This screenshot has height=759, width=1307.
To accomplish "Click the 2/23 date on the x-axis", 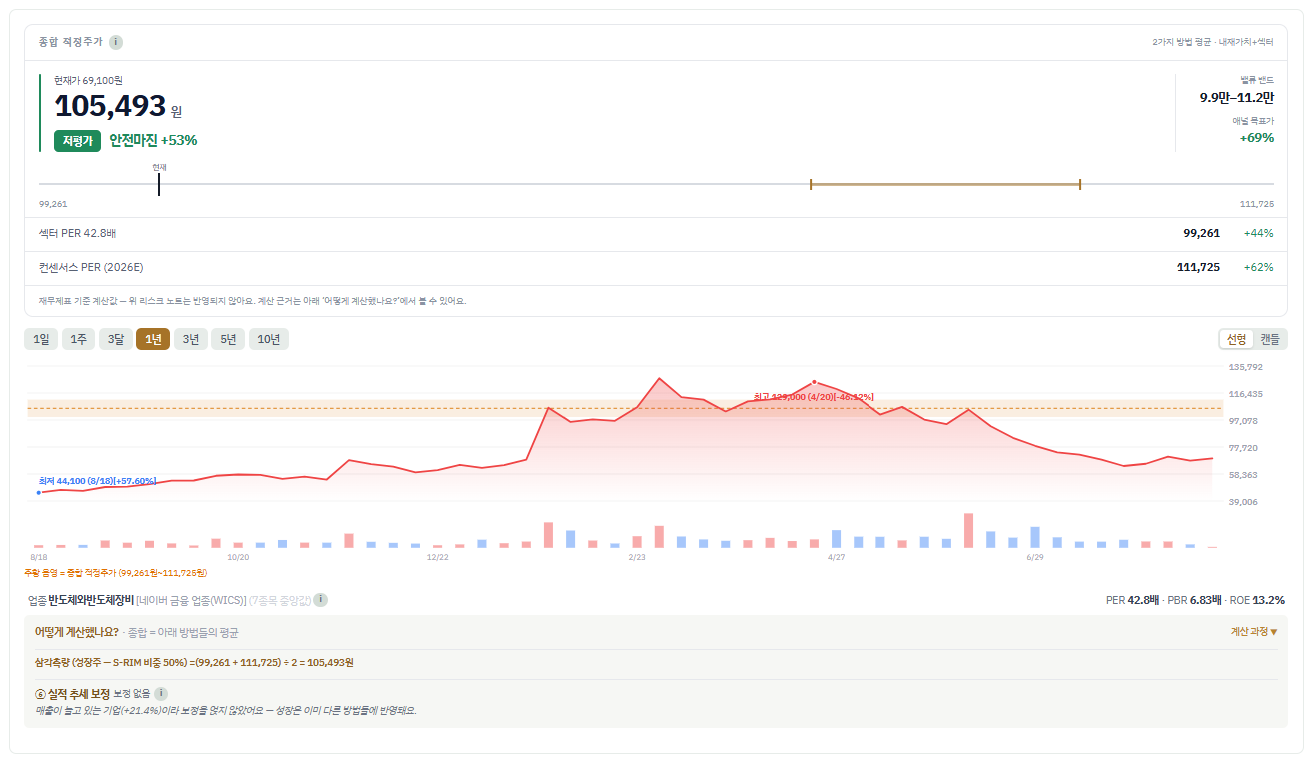I will 637,557.
